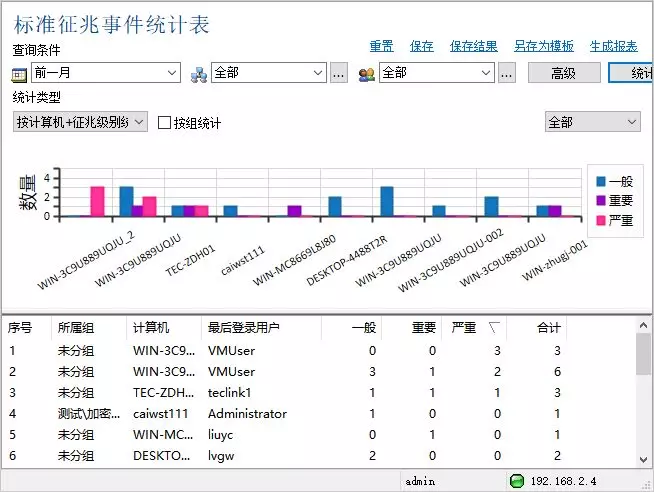Click the 测试\加密... group cell
Screen dimensions: 654x492
tap(89, 414)
